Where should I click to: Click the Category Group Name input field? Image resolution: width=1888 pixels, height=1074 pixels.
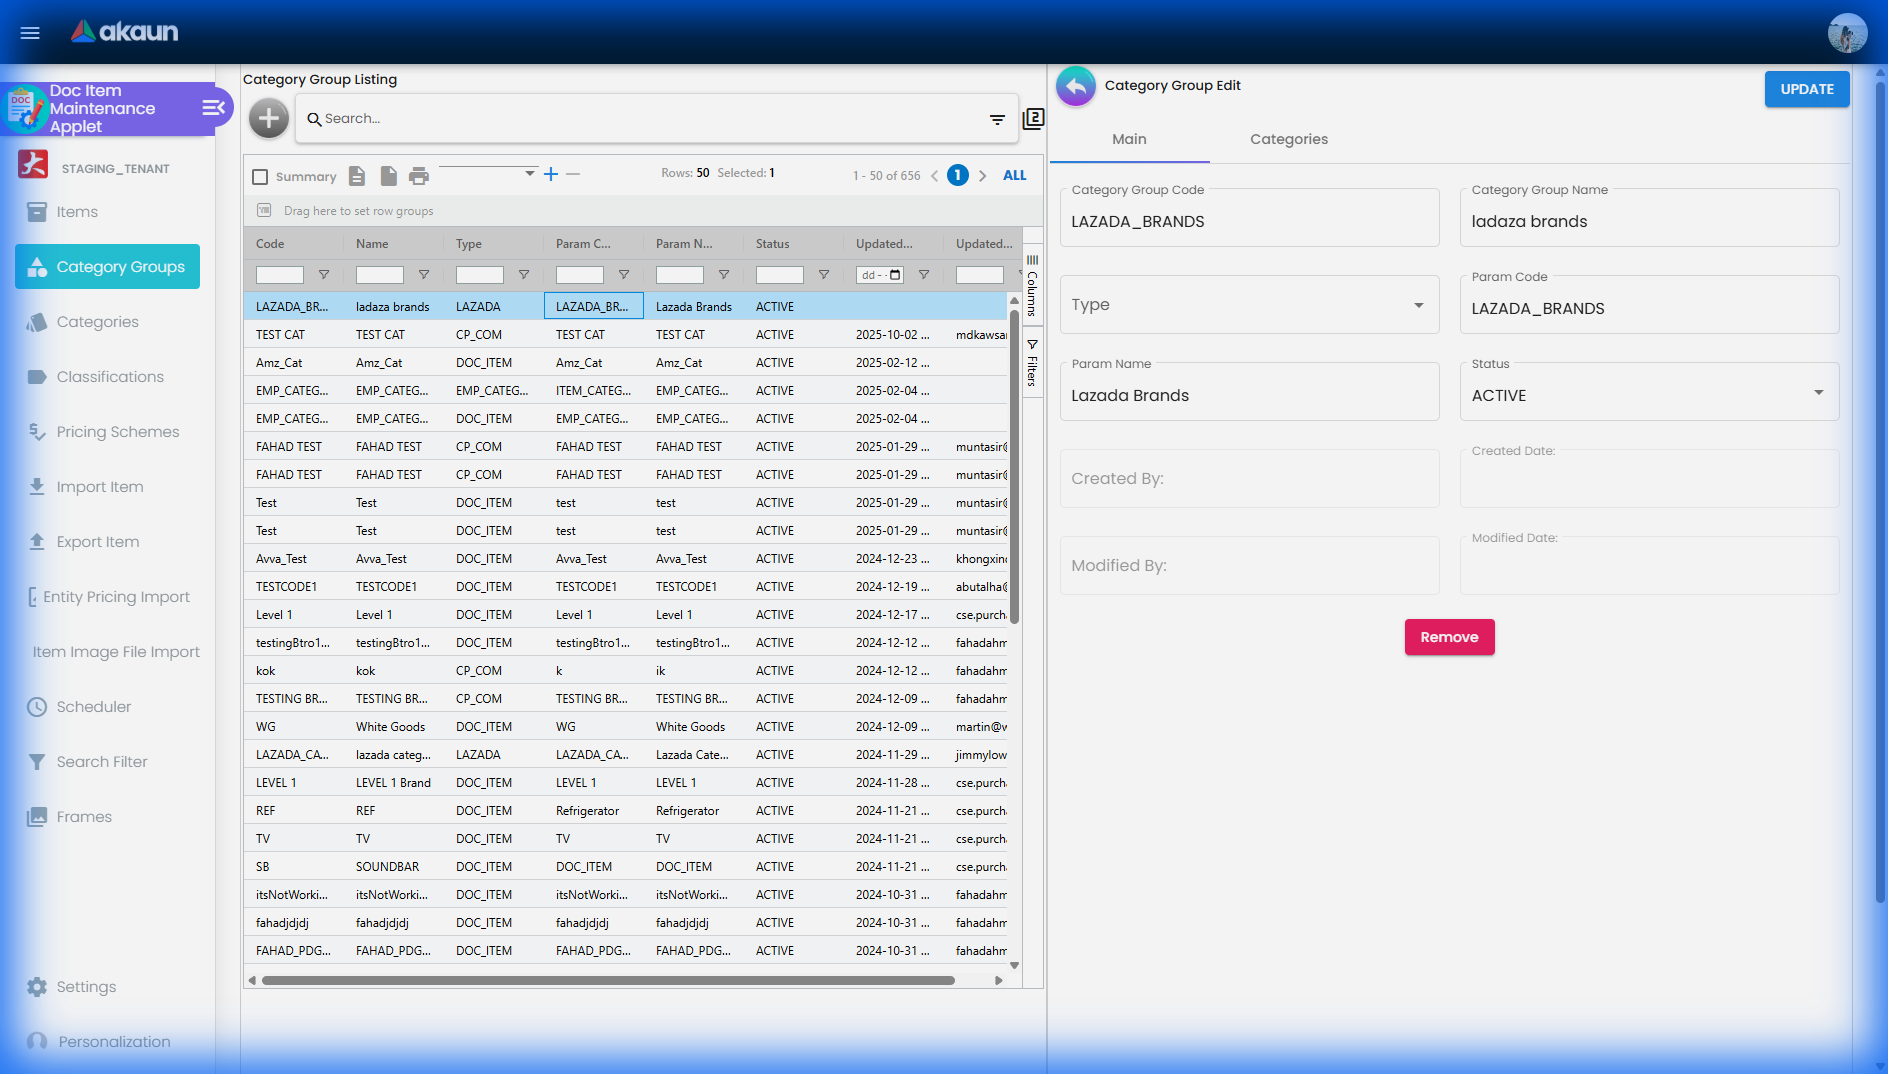pos(1649,222)
